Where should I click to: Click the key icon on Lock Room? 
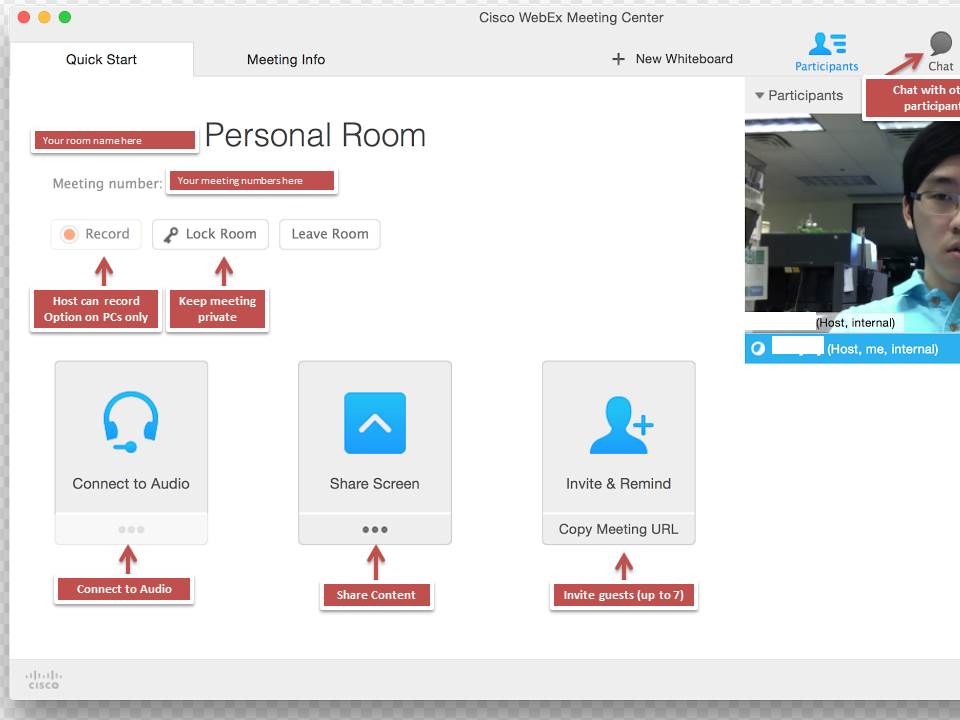pyautogui.click(x=171, y=234)
